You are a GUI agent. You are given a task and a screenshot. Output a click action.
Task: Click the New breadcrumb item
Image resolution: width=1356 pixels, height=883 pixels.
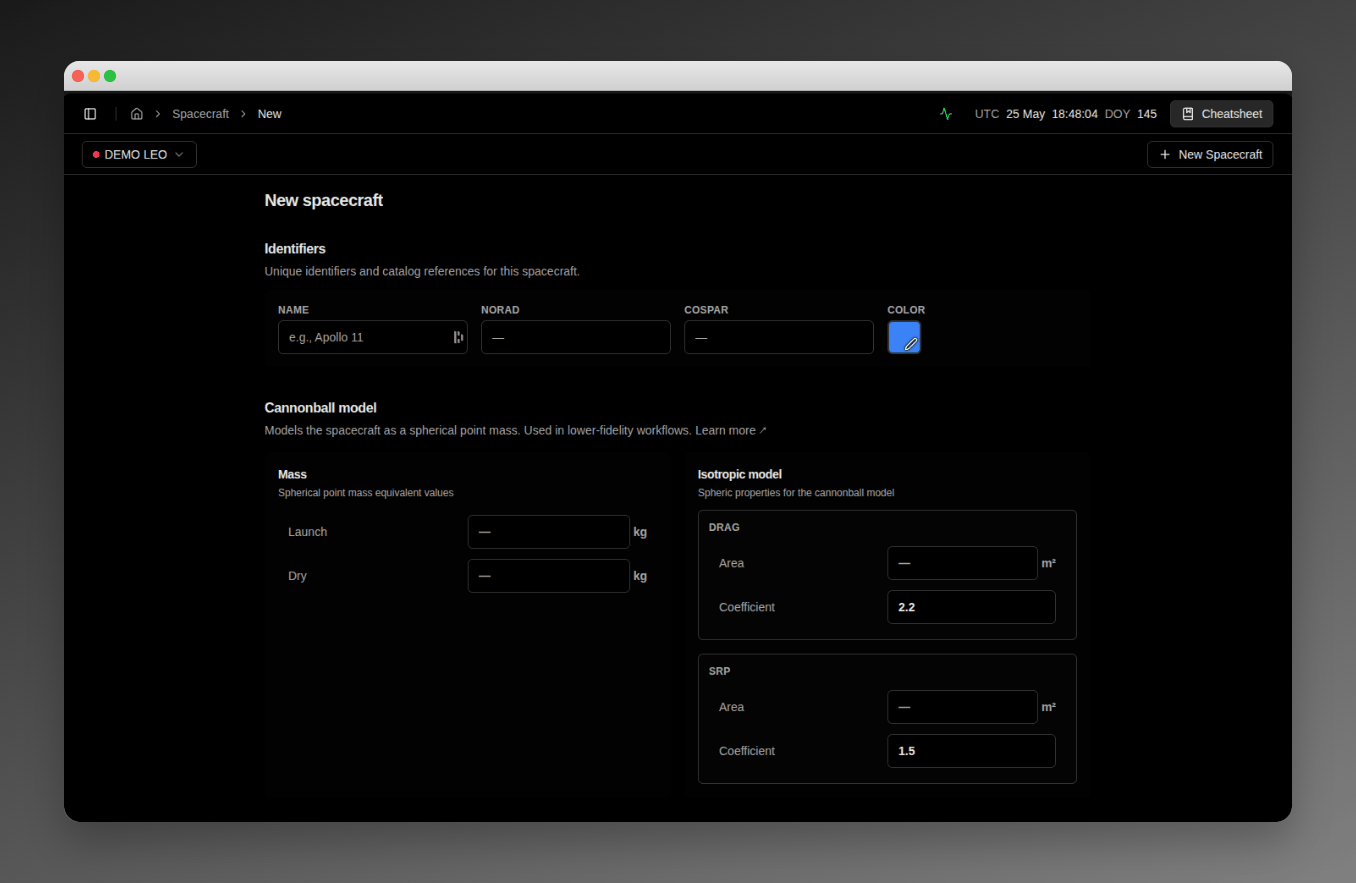coord(270,114)
